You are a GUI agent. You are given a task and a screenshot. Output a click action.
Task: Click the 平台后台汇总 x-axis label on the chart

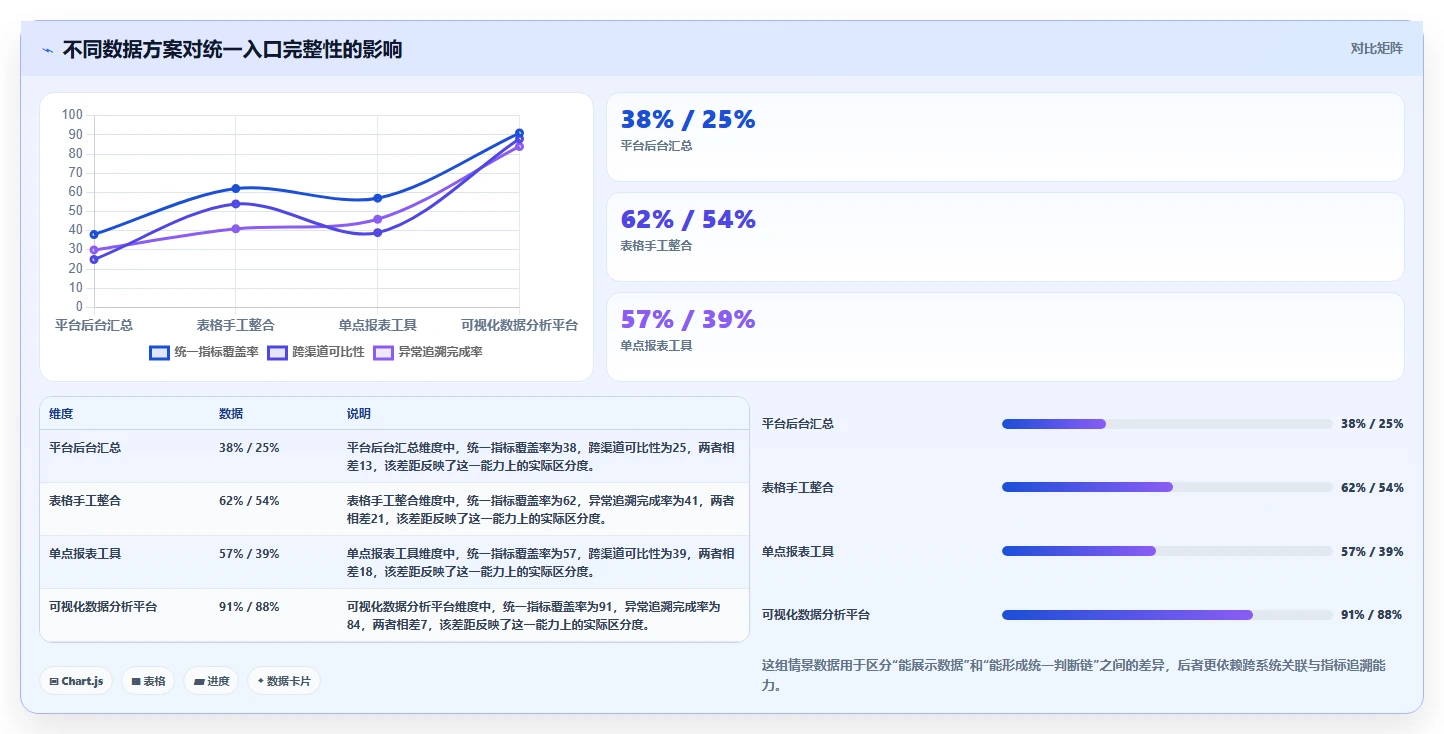click(94, 325)
